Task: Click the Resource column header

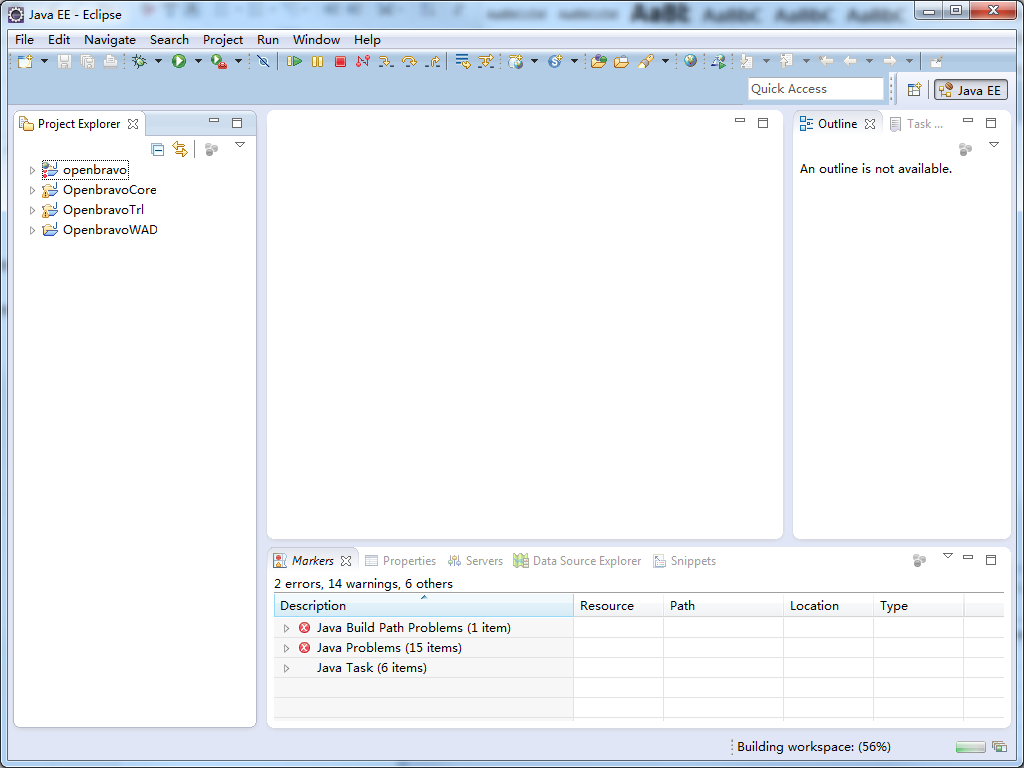Action: 618,605
